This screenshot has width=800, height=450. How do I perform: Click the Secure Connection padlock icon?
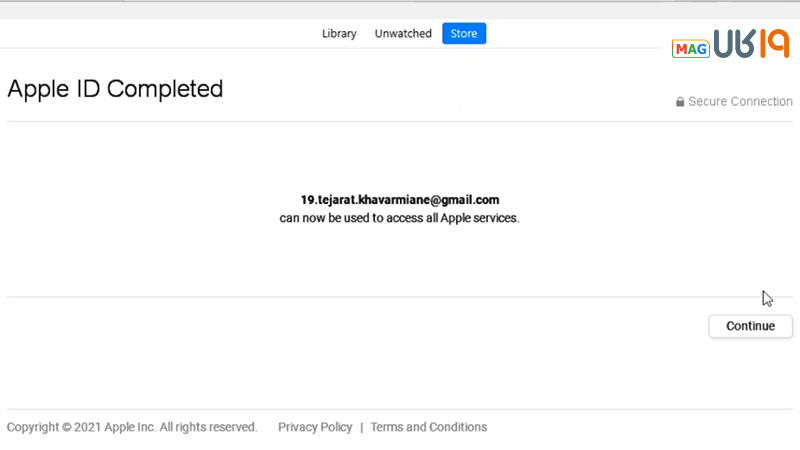tap(680, 102)
